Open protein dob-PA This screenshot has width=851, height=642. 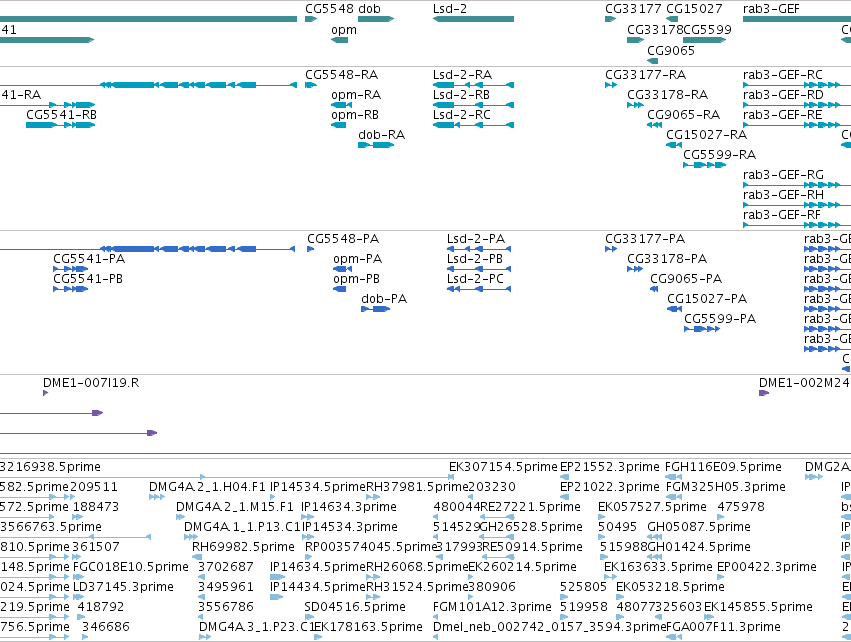(384, 299)
